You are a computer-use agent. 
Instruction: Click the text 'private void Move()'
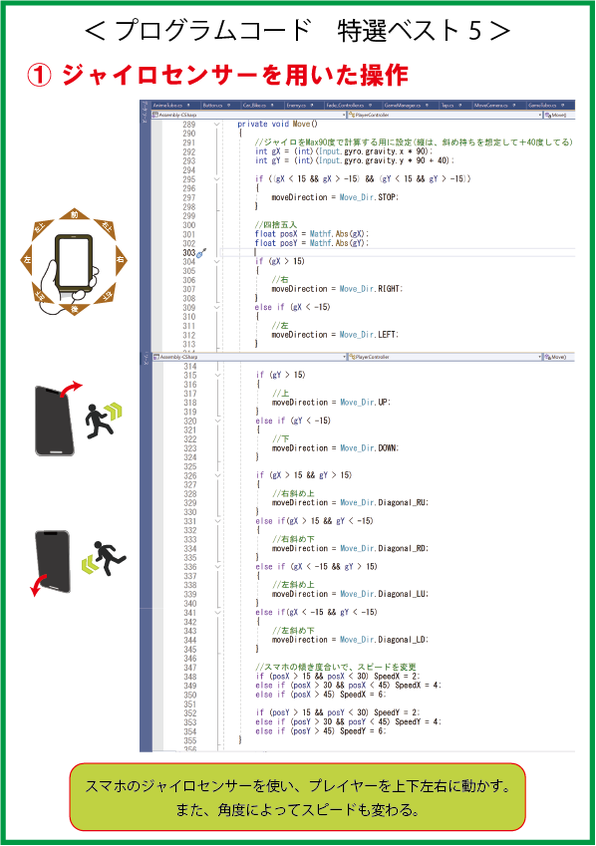pyautogui.click(x=278, y=124)
